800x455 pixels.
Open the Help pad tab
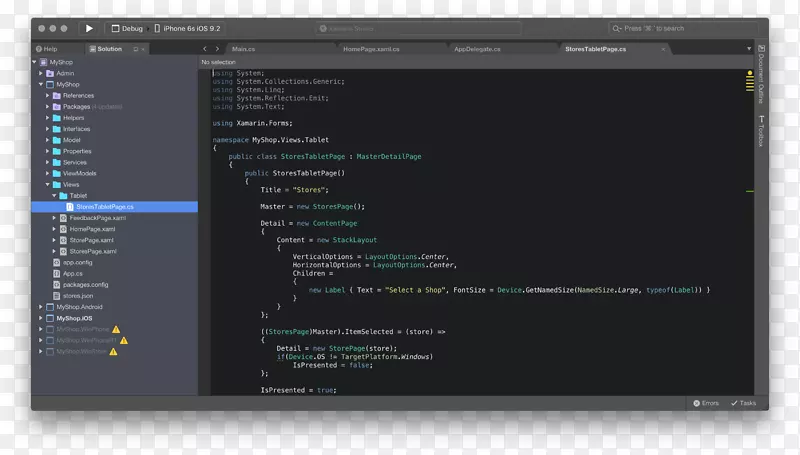(x=46, y=49)
